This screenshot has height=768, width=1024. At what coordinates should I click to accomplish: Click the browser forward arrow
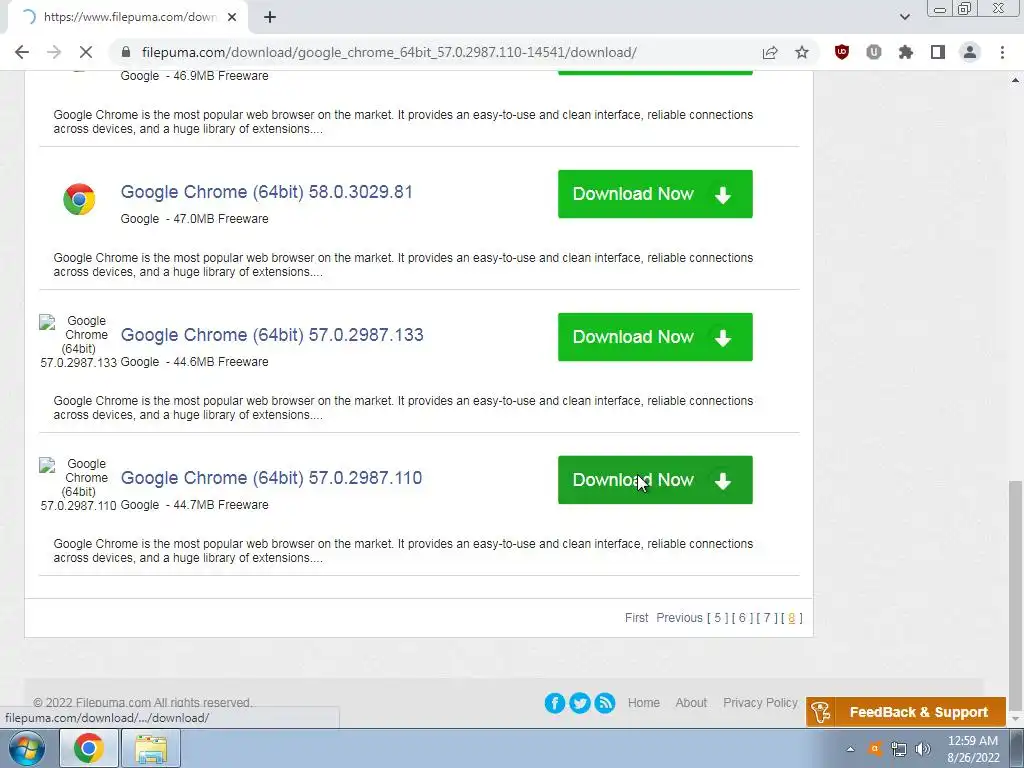[x=54, y=52]
